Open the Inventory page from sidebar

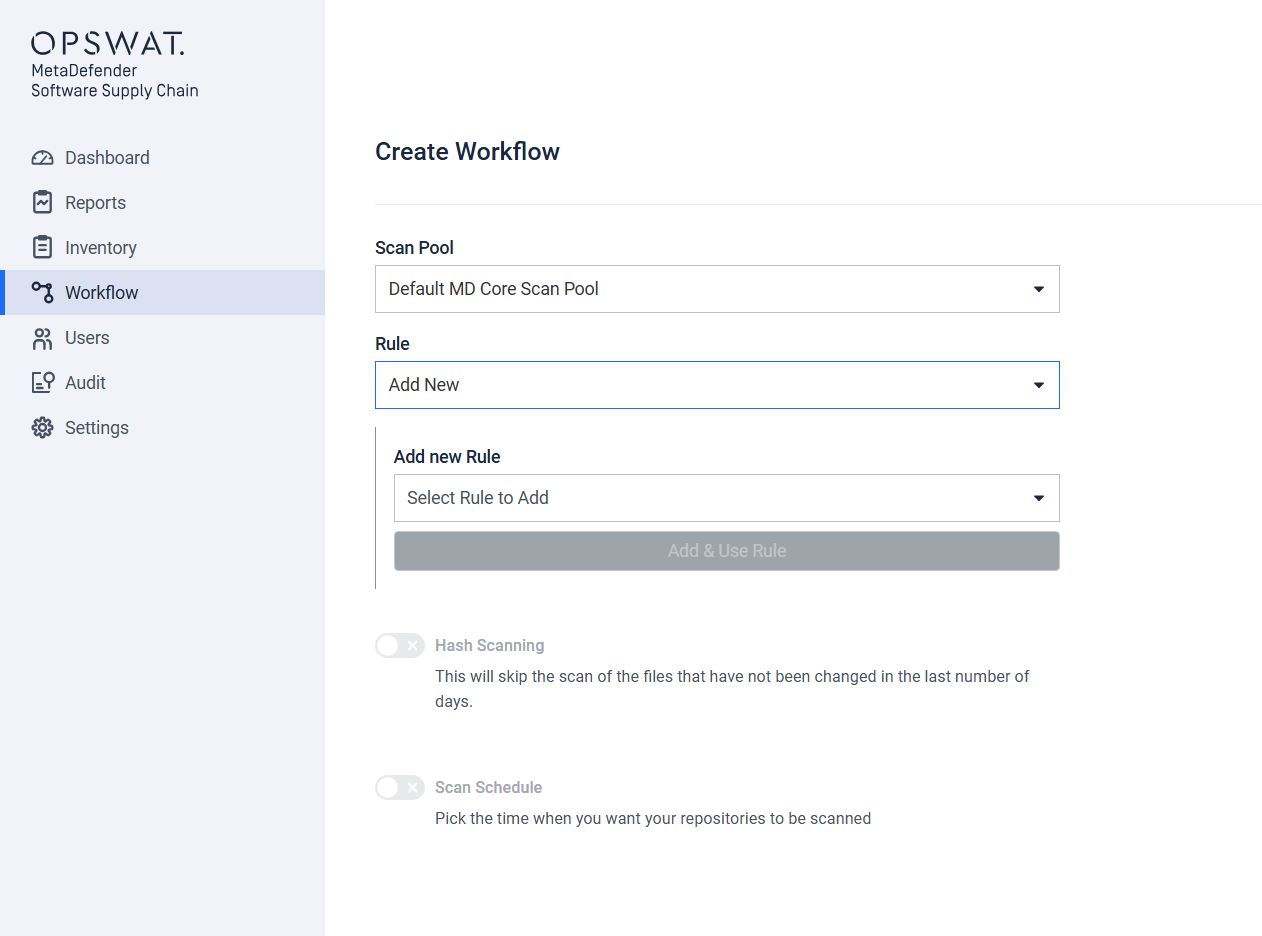point(100,248)
